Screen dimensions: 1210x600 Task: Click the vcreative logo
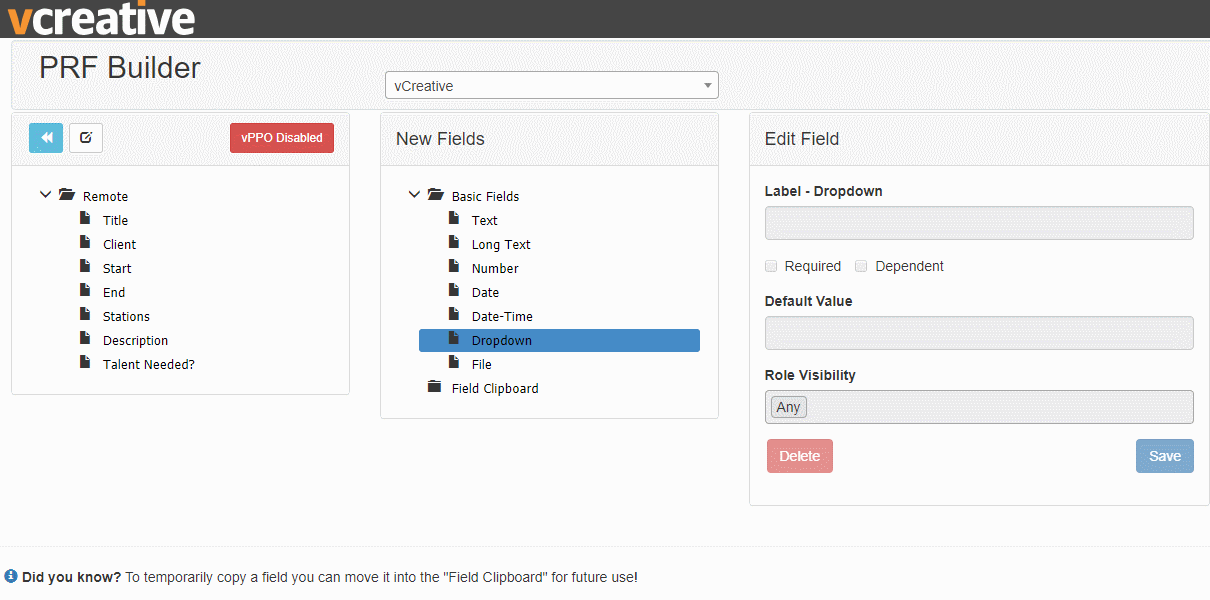coord(101,19)
